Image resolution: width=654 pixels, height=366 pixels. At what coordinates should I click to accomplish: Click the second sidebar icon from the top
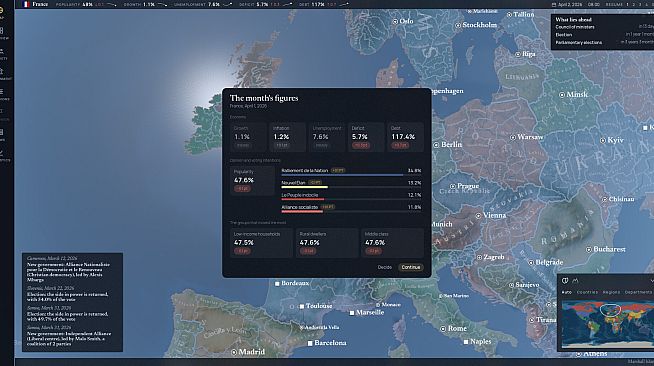click(x=2, y=31)
